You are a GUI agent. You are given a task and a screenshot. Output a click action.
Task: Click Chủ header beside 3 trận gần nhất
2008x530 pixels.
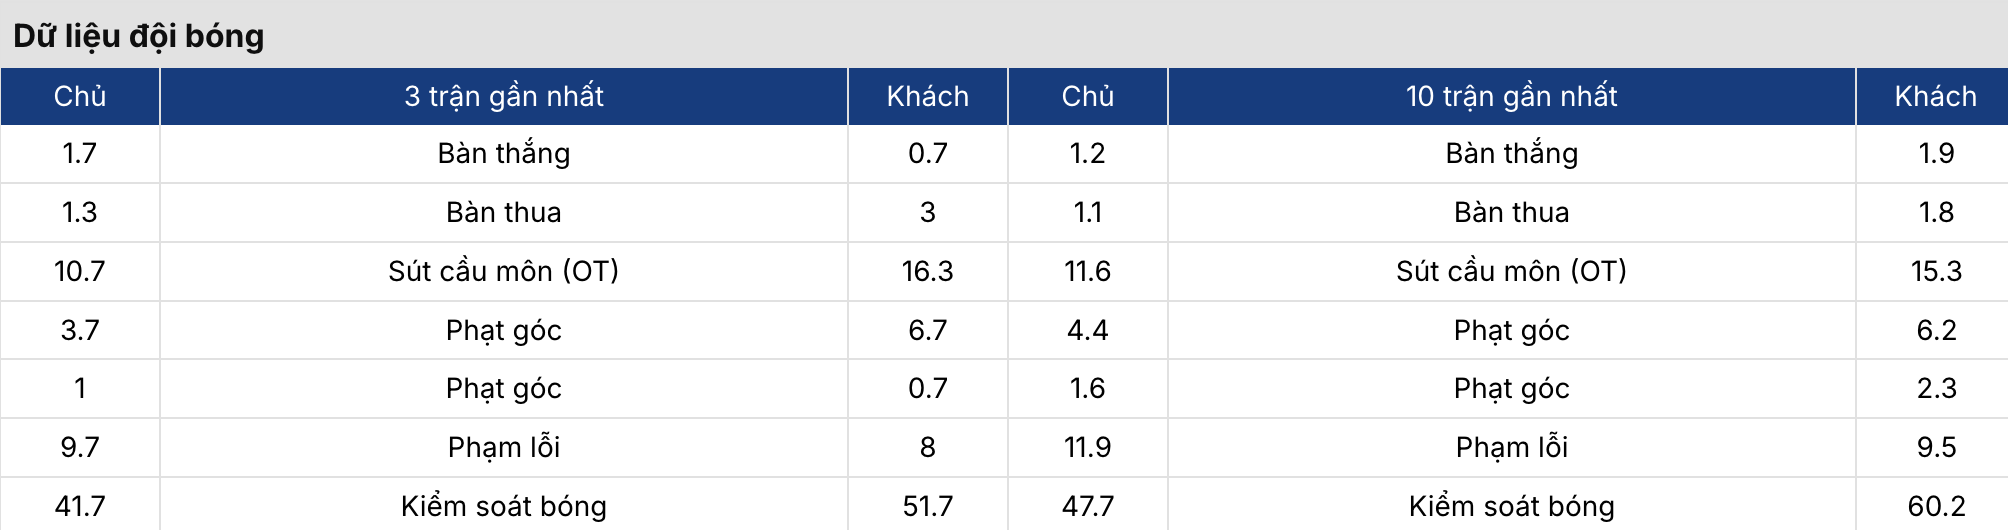tap(80, 96)
